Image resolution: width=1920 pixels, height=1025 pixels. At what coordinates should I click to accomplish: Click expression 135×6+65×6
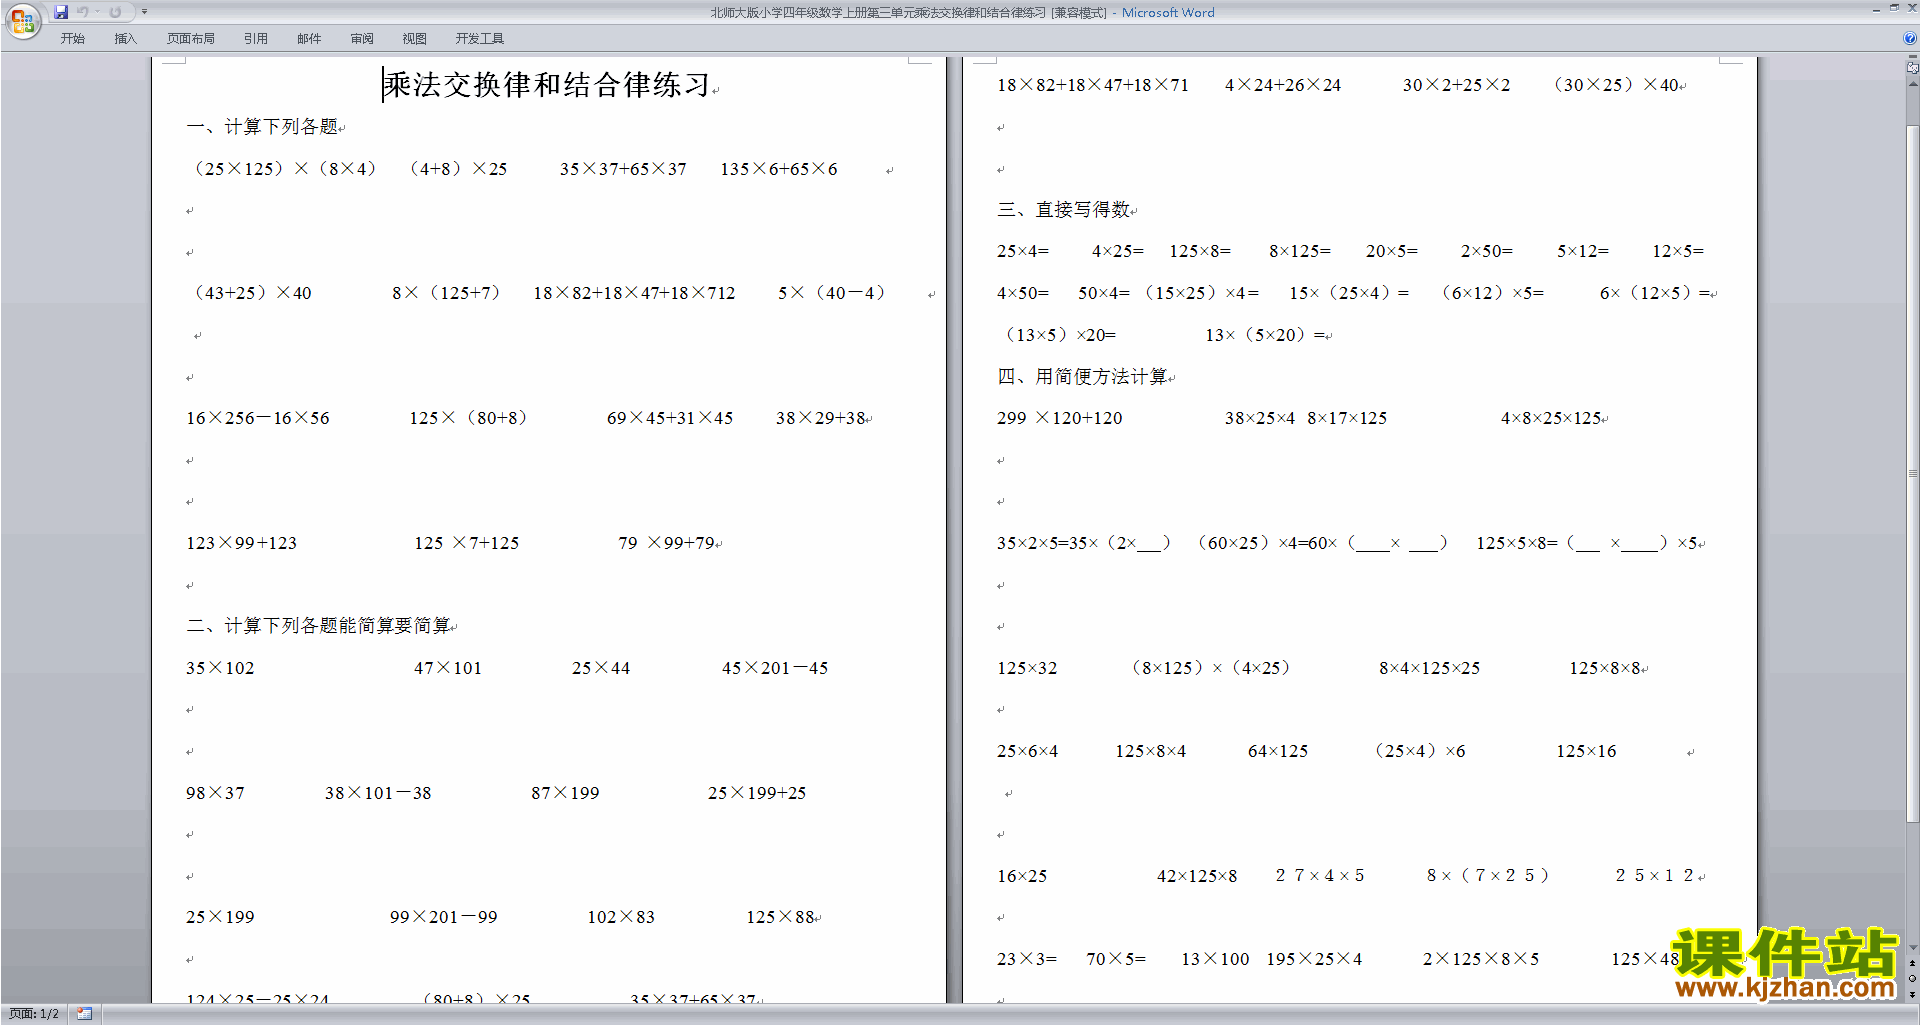click(779, 169)
